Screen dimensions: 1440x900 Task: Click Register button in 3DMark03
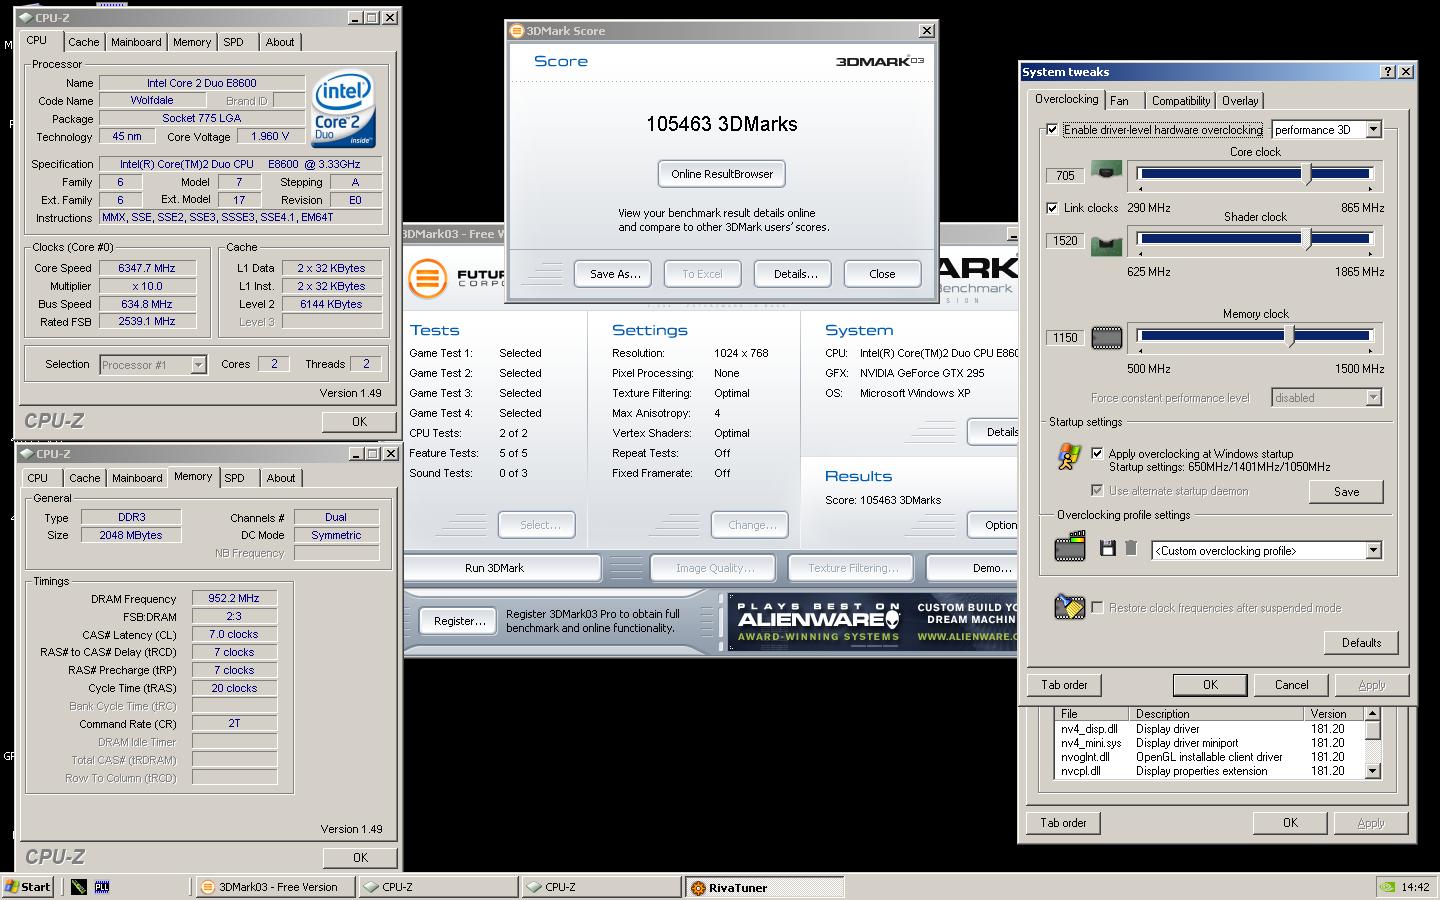[x=459, y=621]
